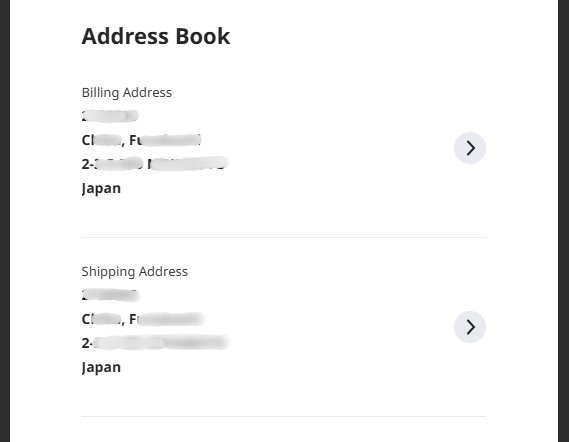Click the divider line below the billing address
This screenshot has width=569, height=442.
coord(284,237)
